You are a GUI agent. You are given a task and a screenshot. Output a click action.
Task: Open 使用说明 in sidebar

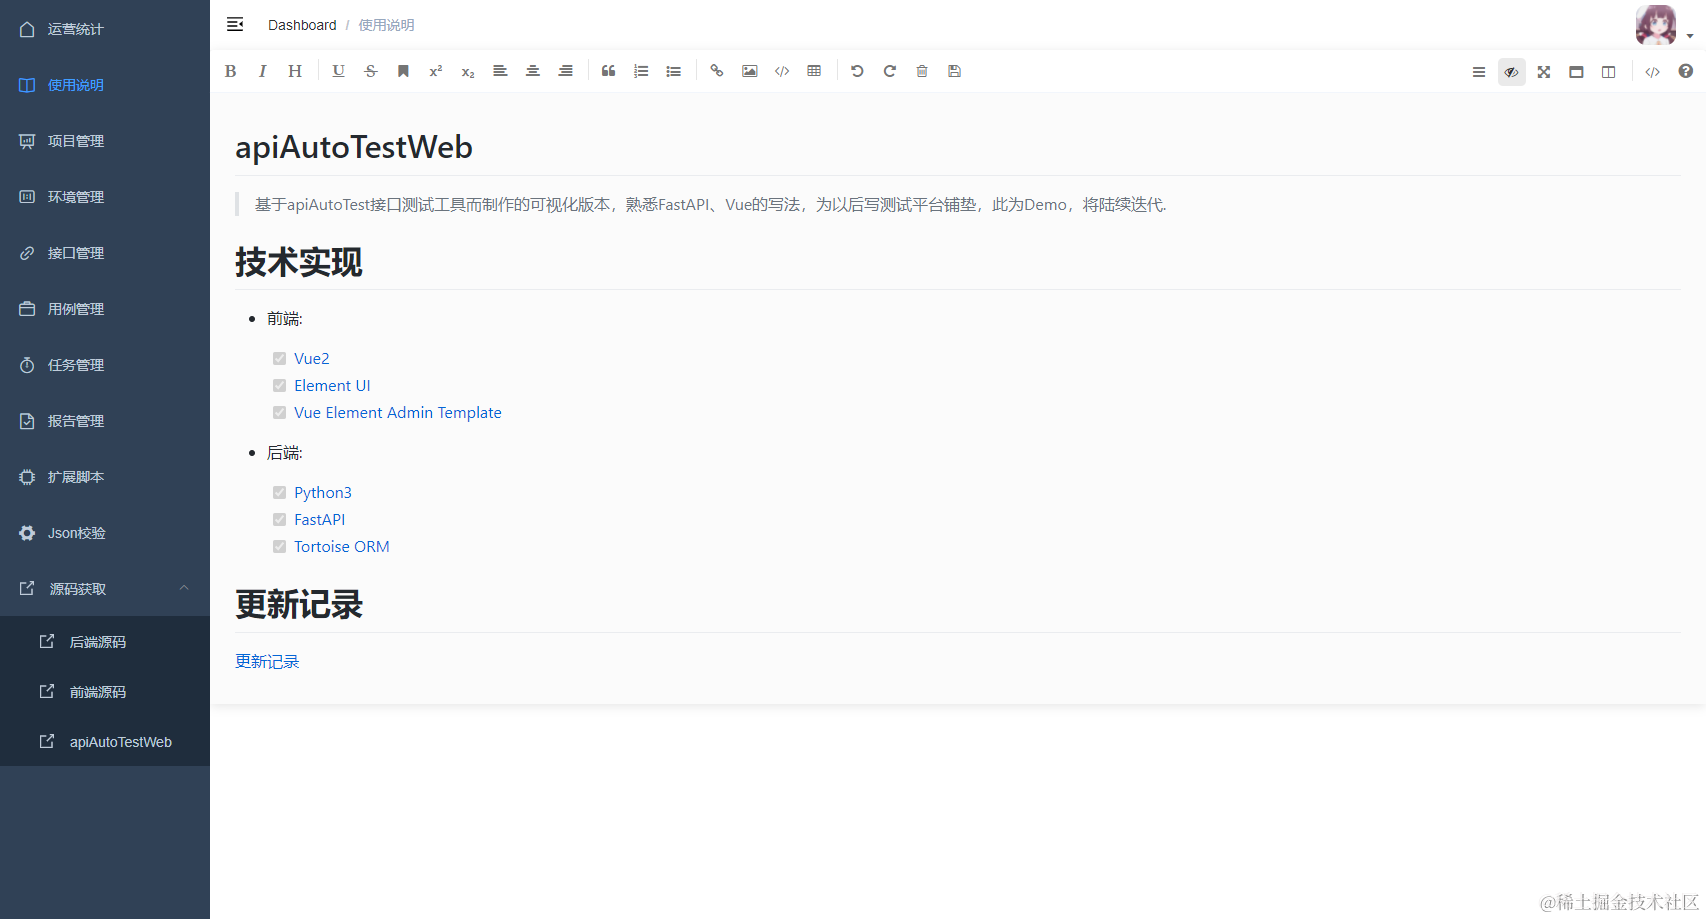point(105,85)
